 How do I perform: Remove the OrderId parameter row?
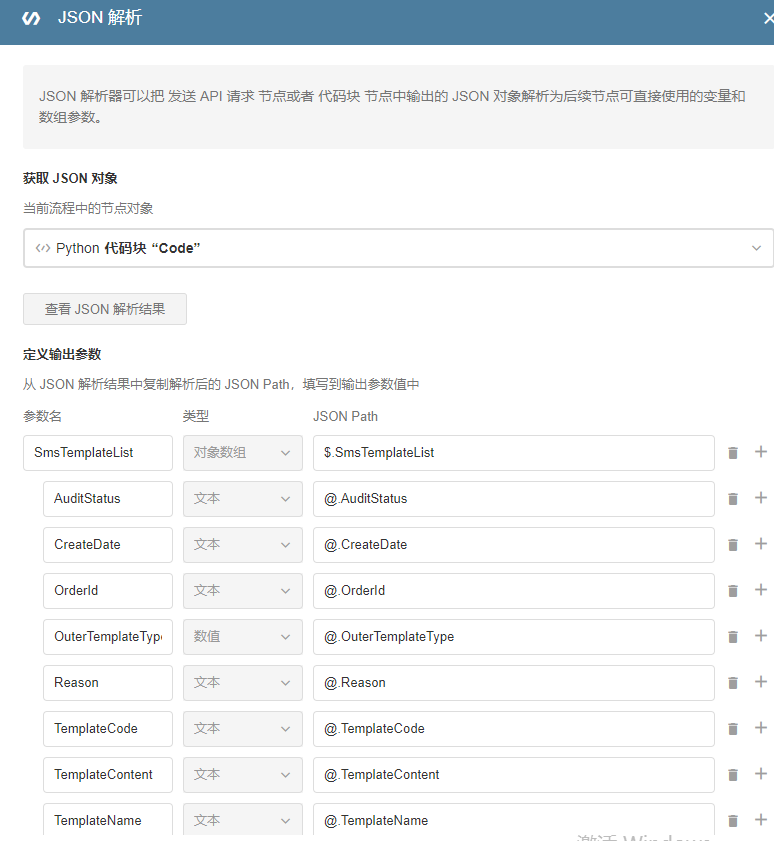click(x=733, y=591)
